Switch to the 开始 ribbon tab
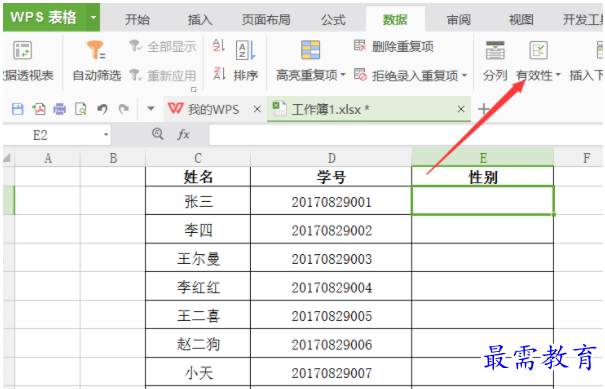Viewport: 605px width, 389px height. pos(137,19)
